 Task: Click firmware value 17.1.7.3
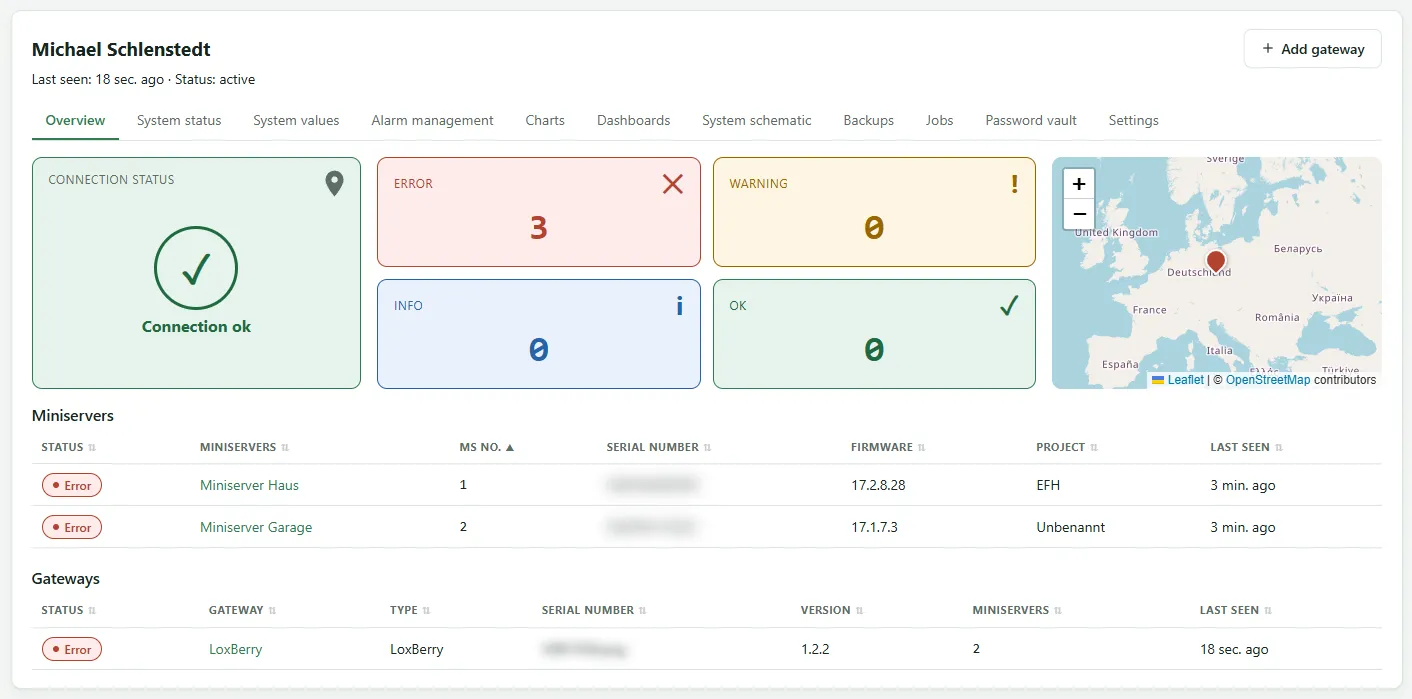[x=874, y=527]
